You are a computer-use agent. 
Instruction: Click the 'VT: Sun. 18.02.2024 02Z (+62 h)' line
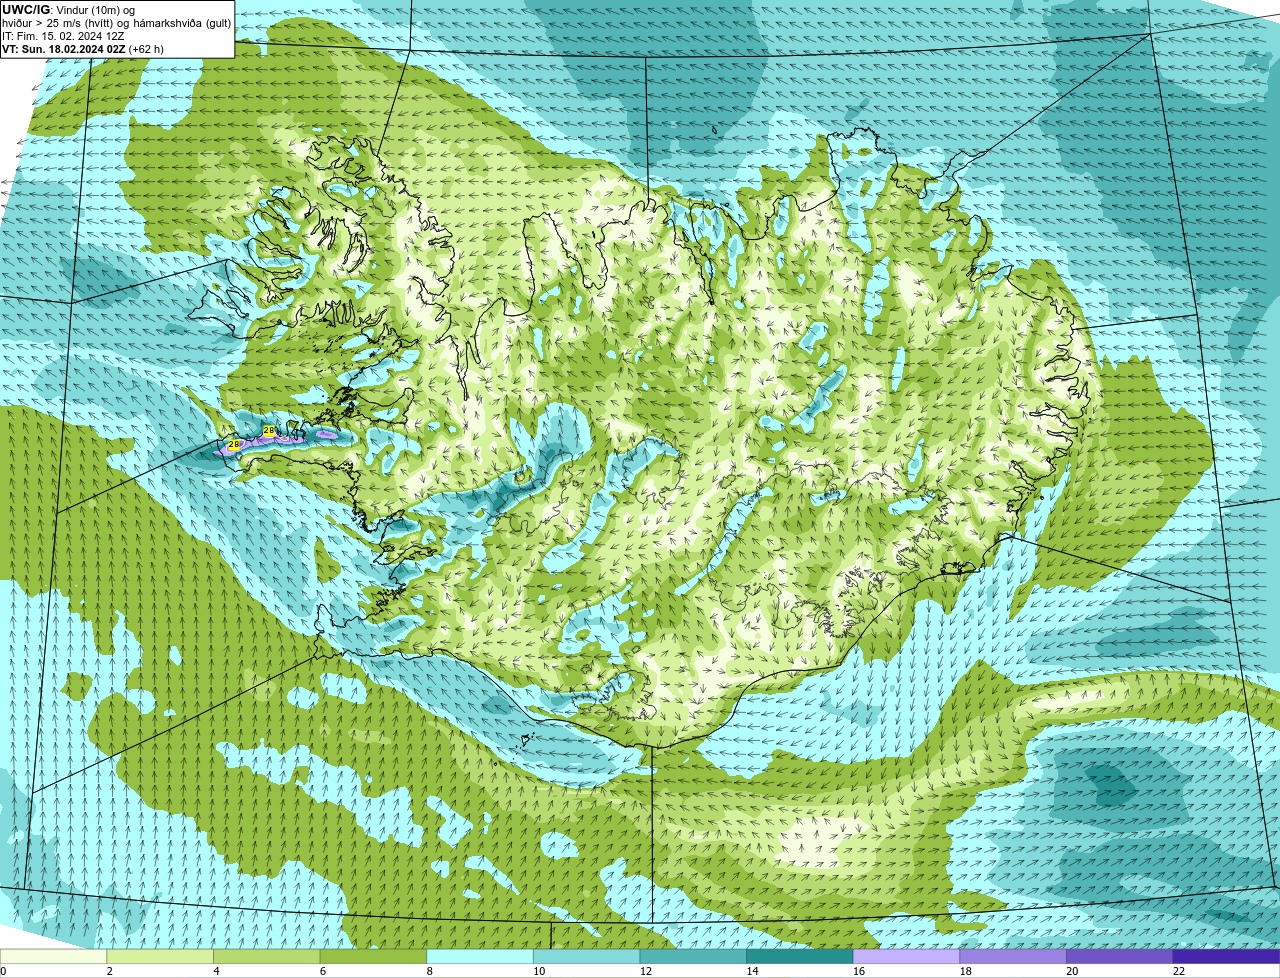[x=83, y=49]
